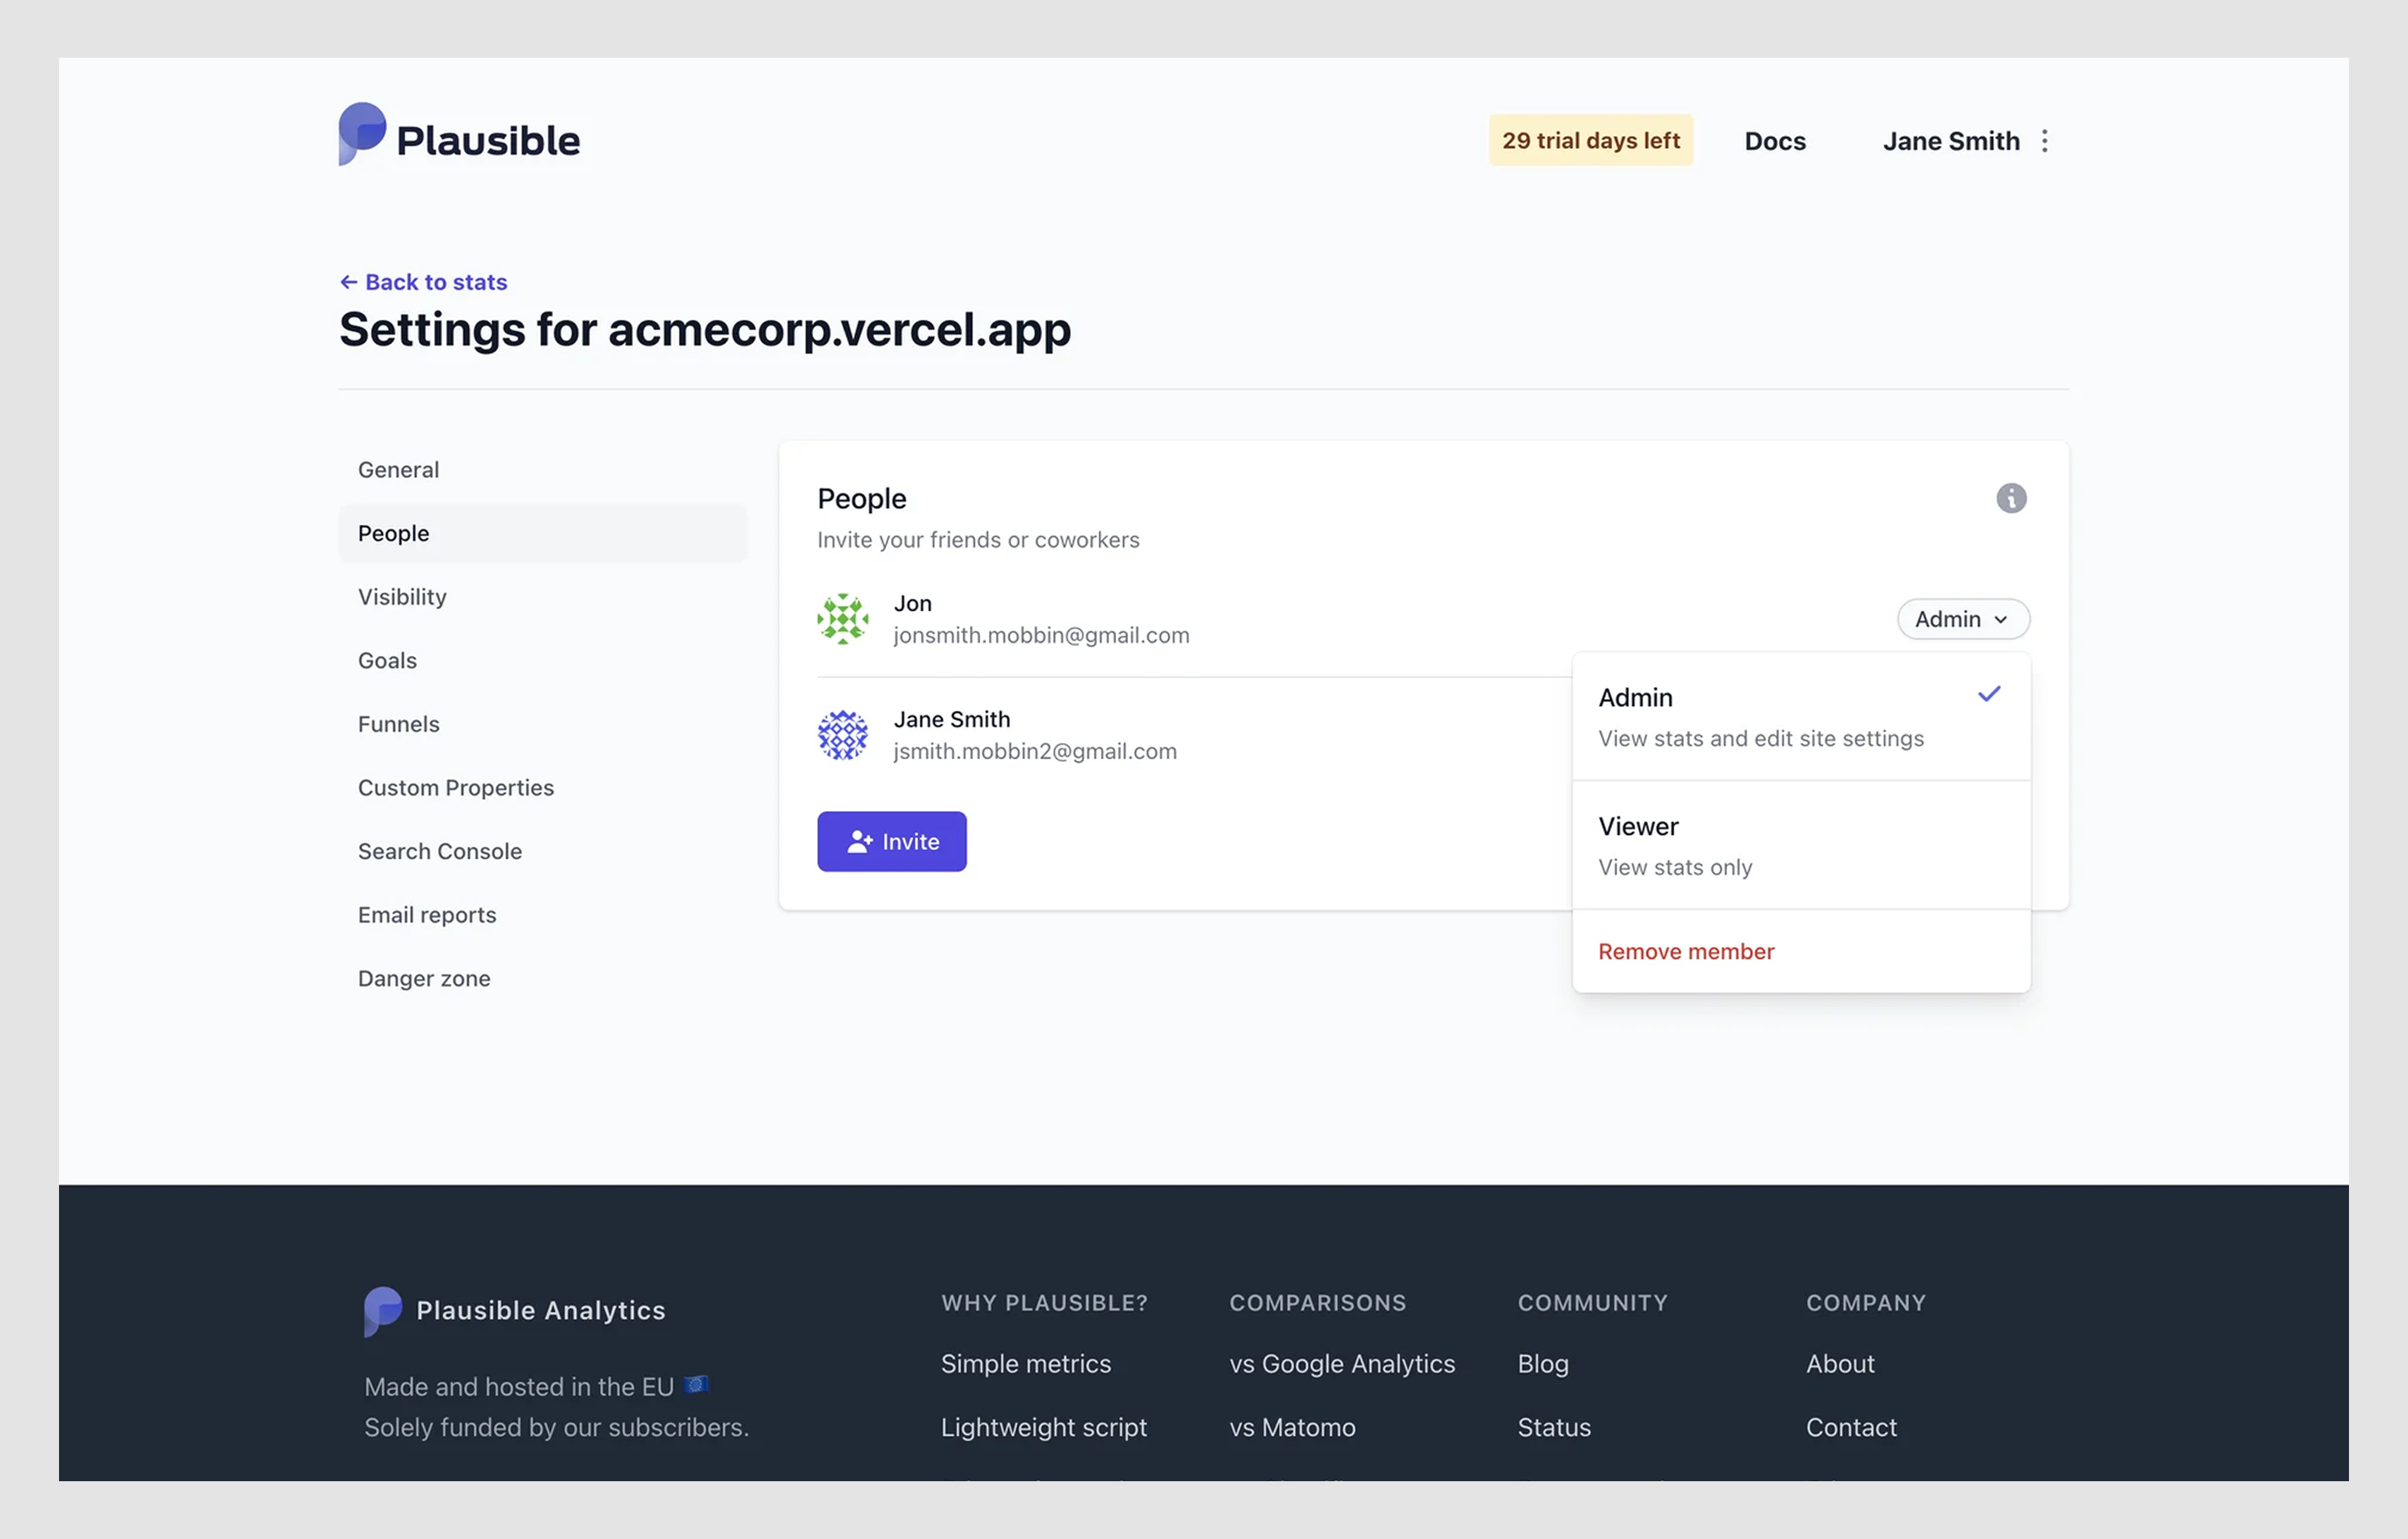This screenshot has width=2408, height=1539.
Task: Click the checkmark next to Admin option
Action: point(1989,694)
